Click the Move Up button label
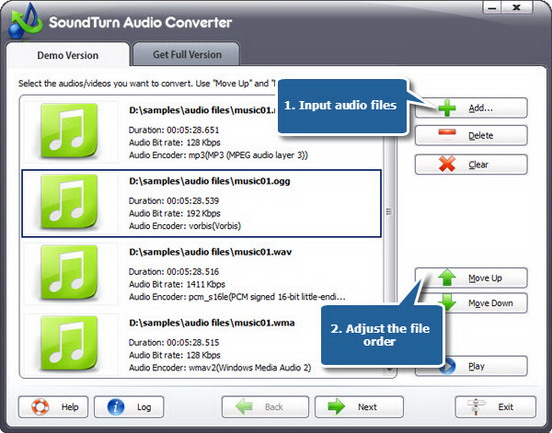Viewport: 552px width, 433px height. click(x=485, y=278)
